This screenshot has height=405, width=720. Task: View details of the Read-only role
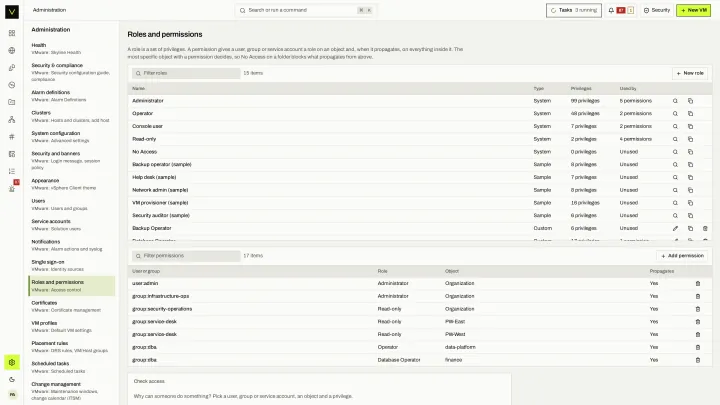pos(675,139)
